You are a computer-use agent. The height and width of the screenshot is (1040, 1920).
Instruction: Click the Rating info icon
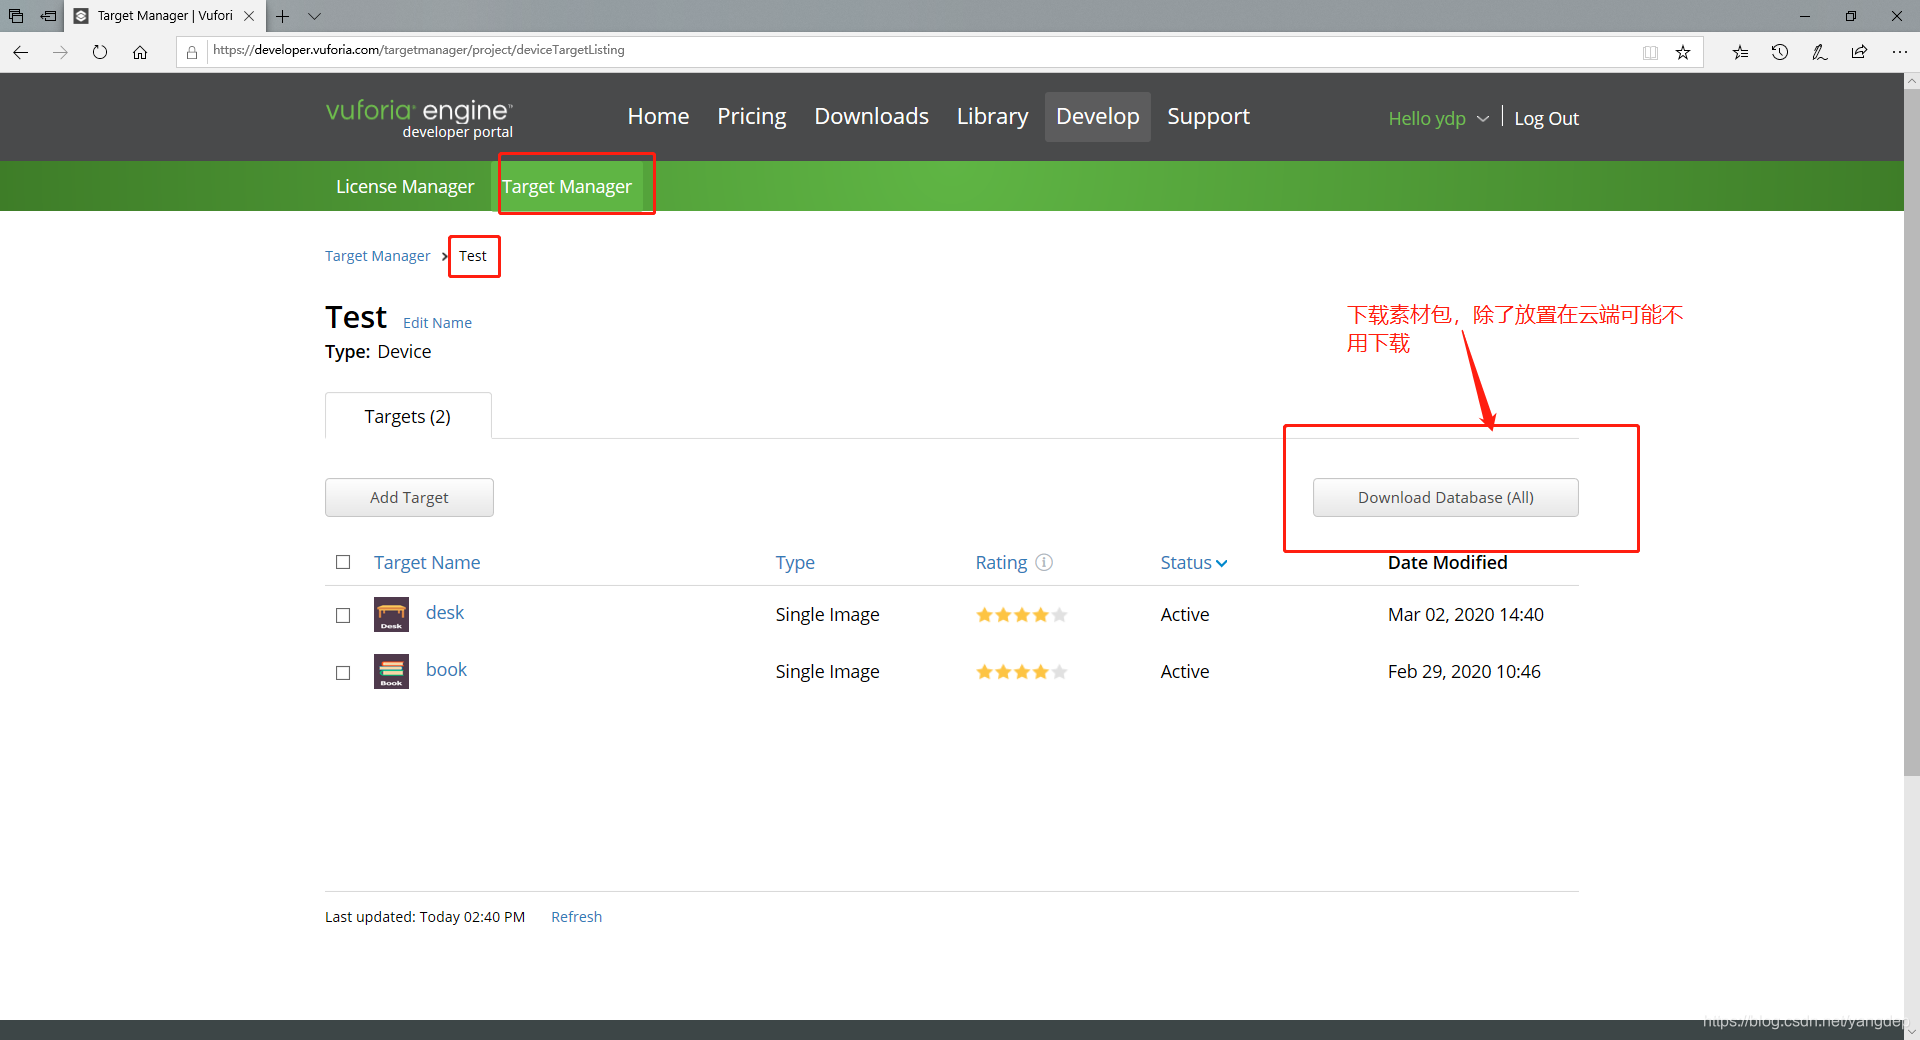pyautogui.click(x=1044, y=562)
